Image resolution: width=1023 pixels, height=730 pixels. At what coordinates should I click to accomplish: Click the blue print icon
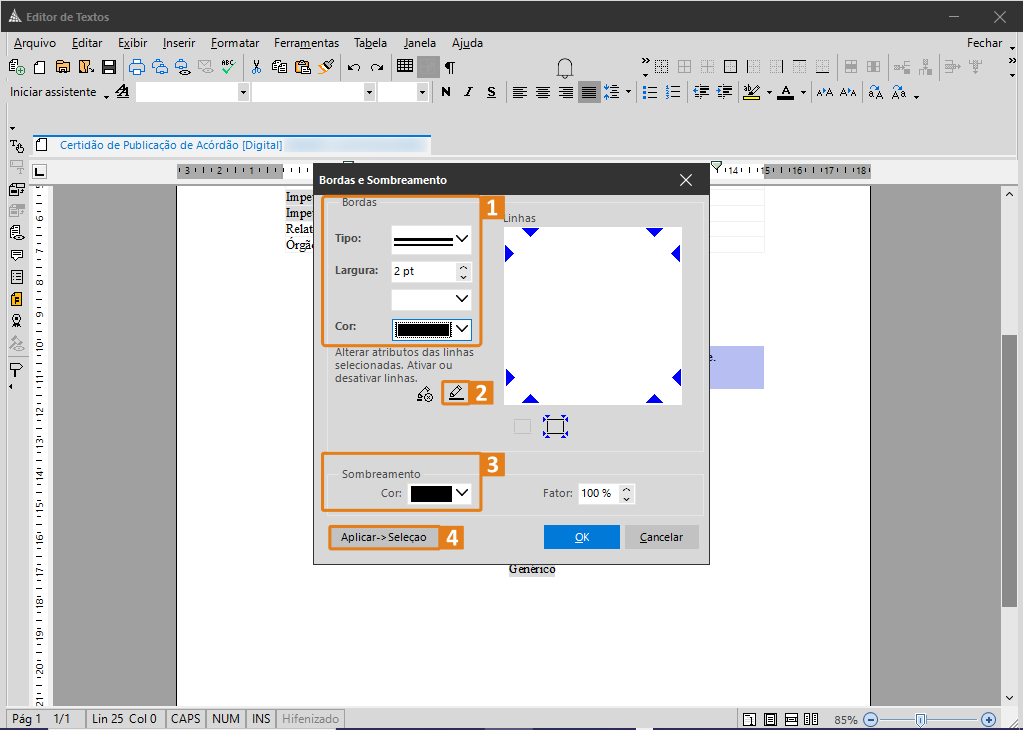click(136, 67)
